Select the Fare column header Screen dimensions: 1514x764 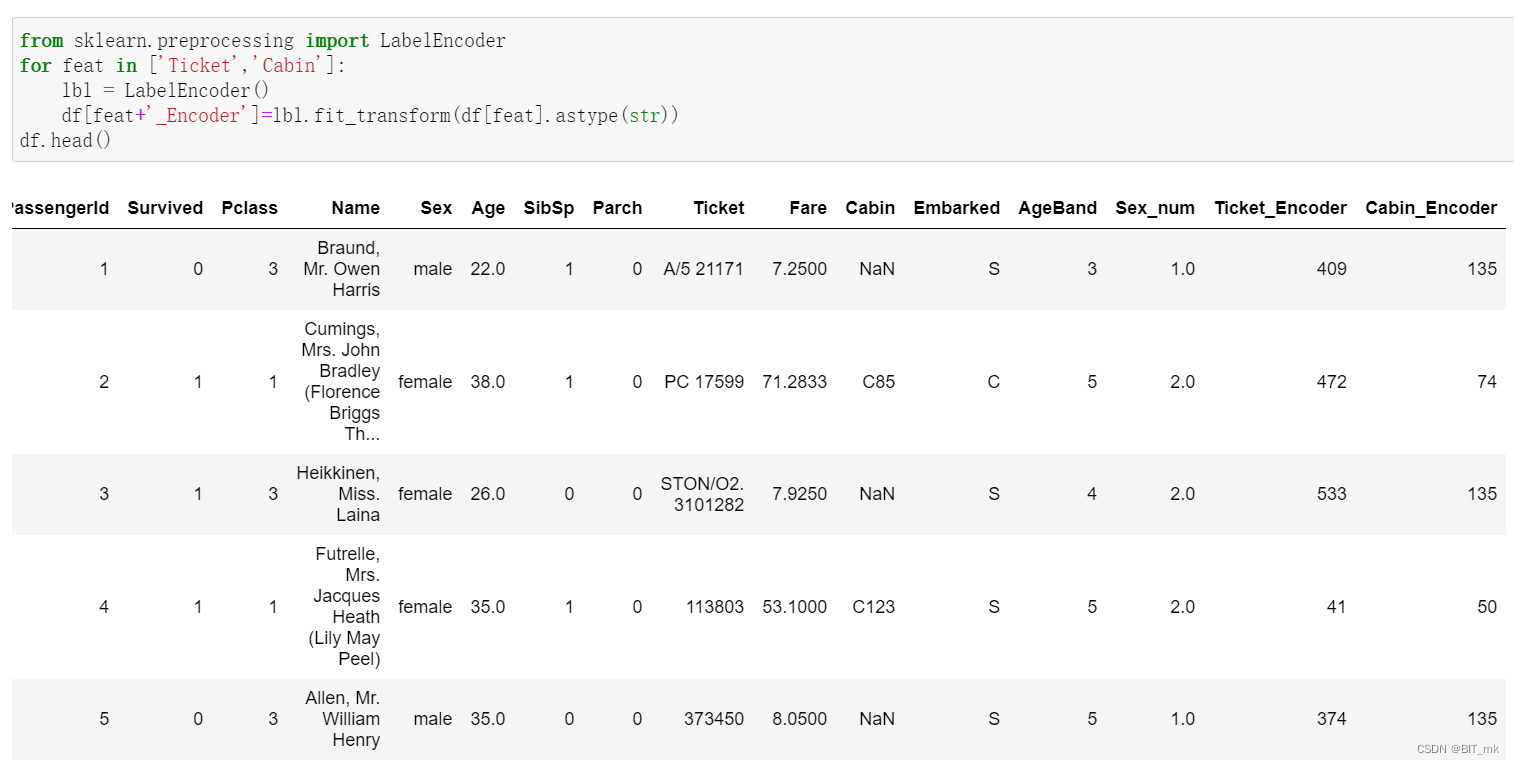pyautogui.click(x=808, y=208)
